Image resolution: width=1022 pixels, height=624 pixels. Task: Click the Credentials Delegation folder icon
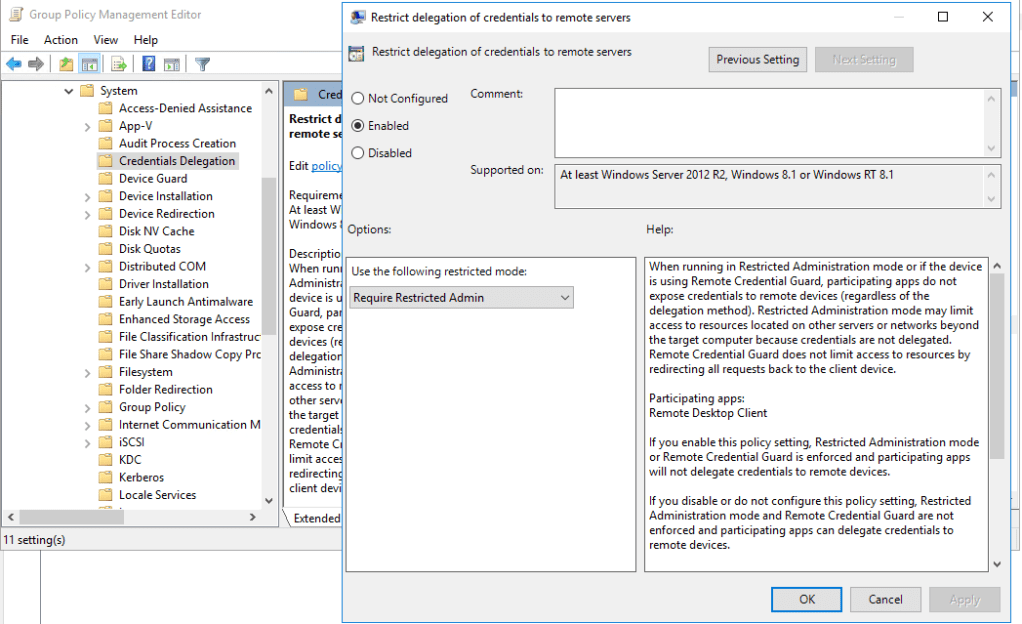(106, 161)
